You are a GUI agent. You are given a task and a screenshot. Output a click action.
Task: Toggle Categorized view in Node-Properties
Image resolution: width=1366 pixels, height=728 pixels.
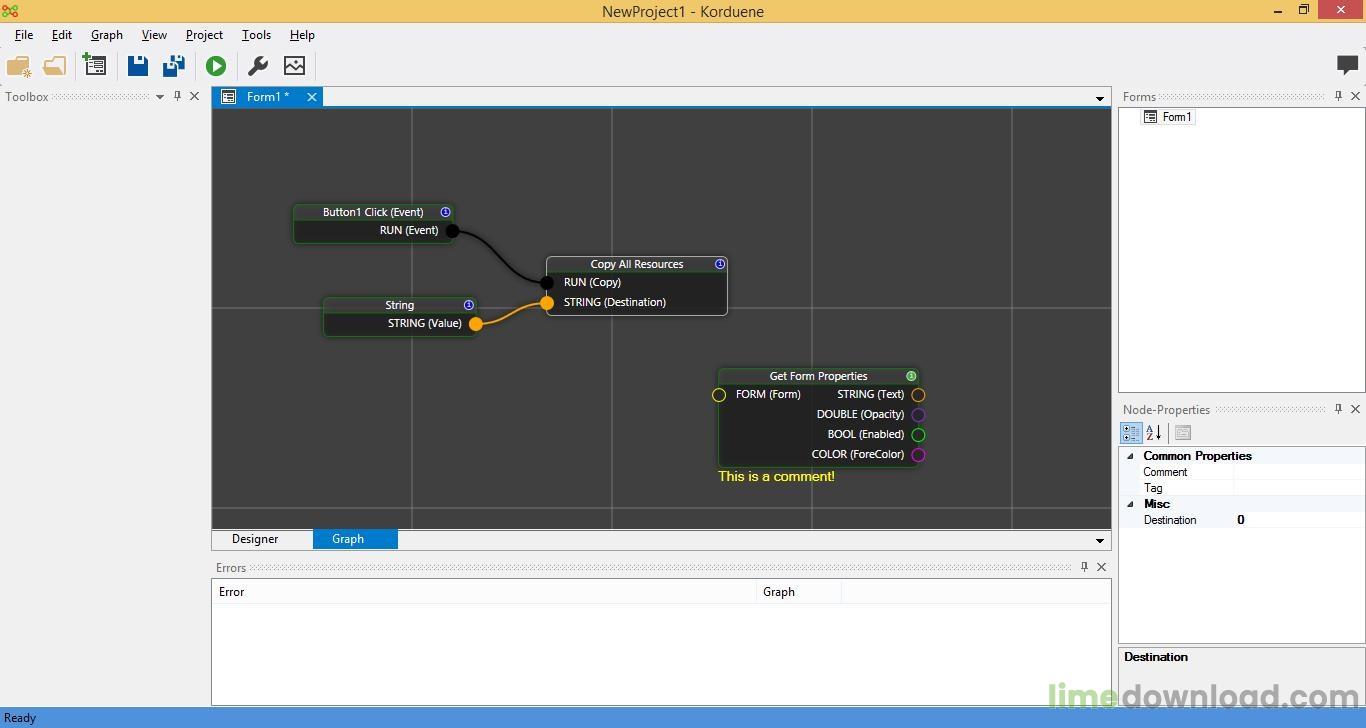point(1131,433)
